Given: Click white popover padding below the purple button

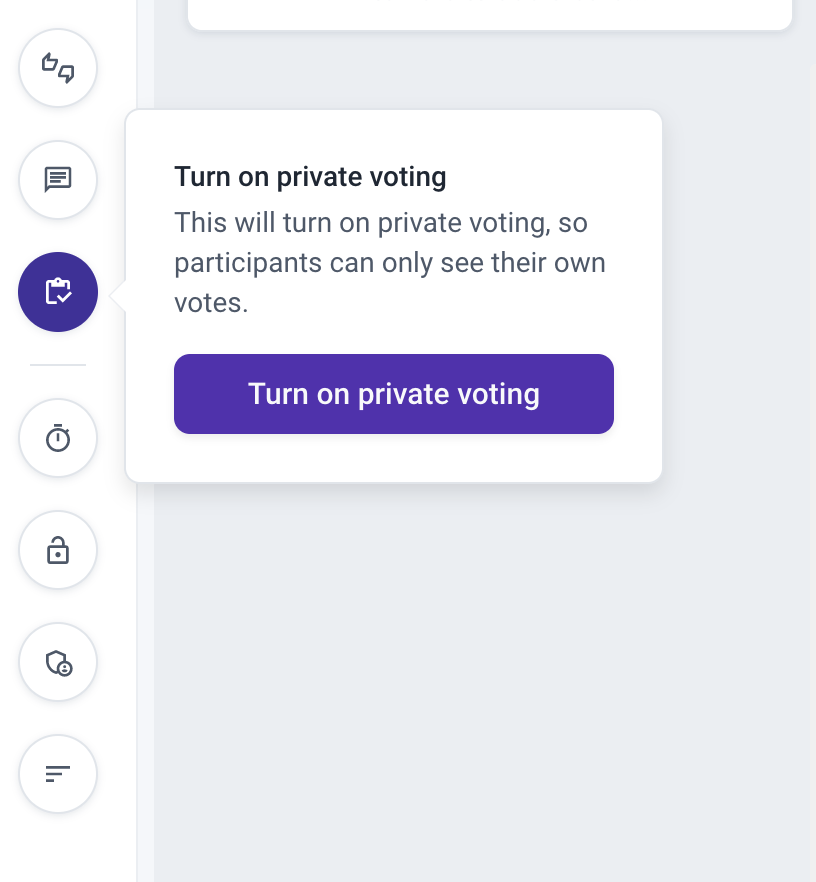Looking at the screenshot, I should click(x=394, y=457).
